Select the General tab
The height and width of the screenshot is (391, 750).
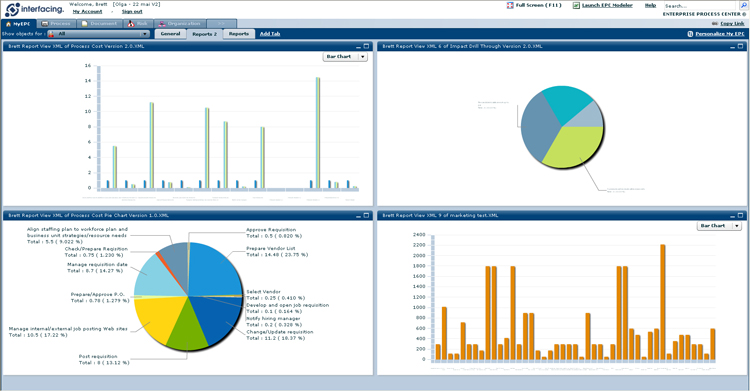[x=170, y=34]
